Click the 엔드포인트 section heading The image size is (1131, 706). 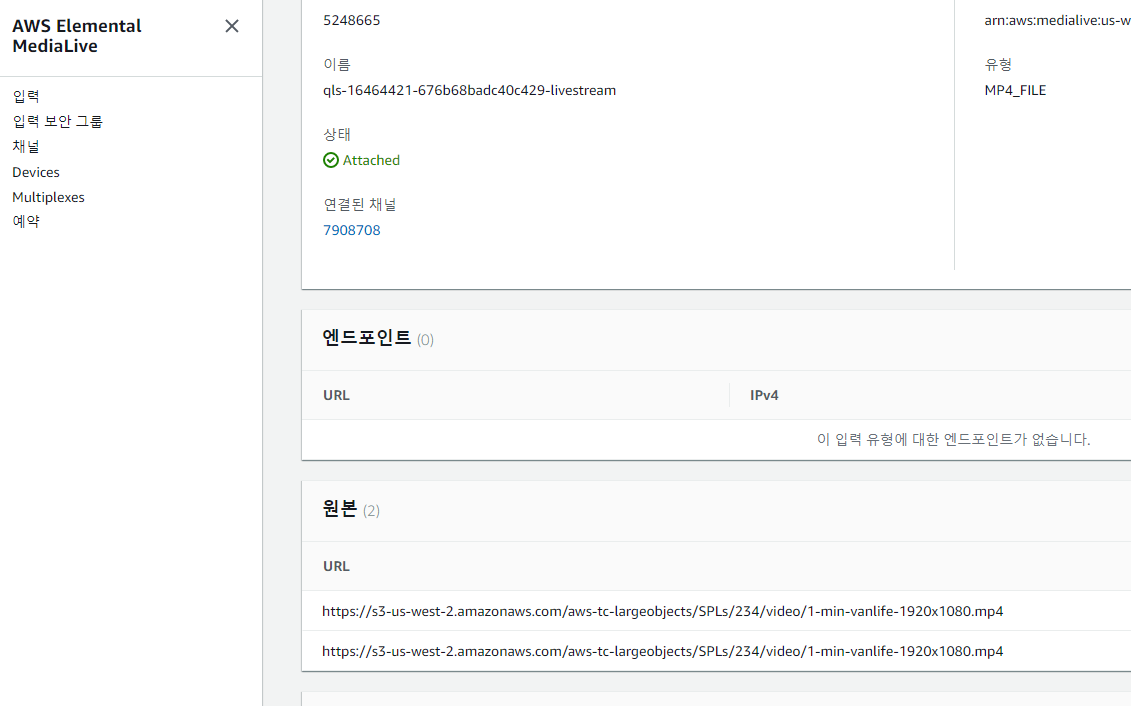(x=366, y=337)
